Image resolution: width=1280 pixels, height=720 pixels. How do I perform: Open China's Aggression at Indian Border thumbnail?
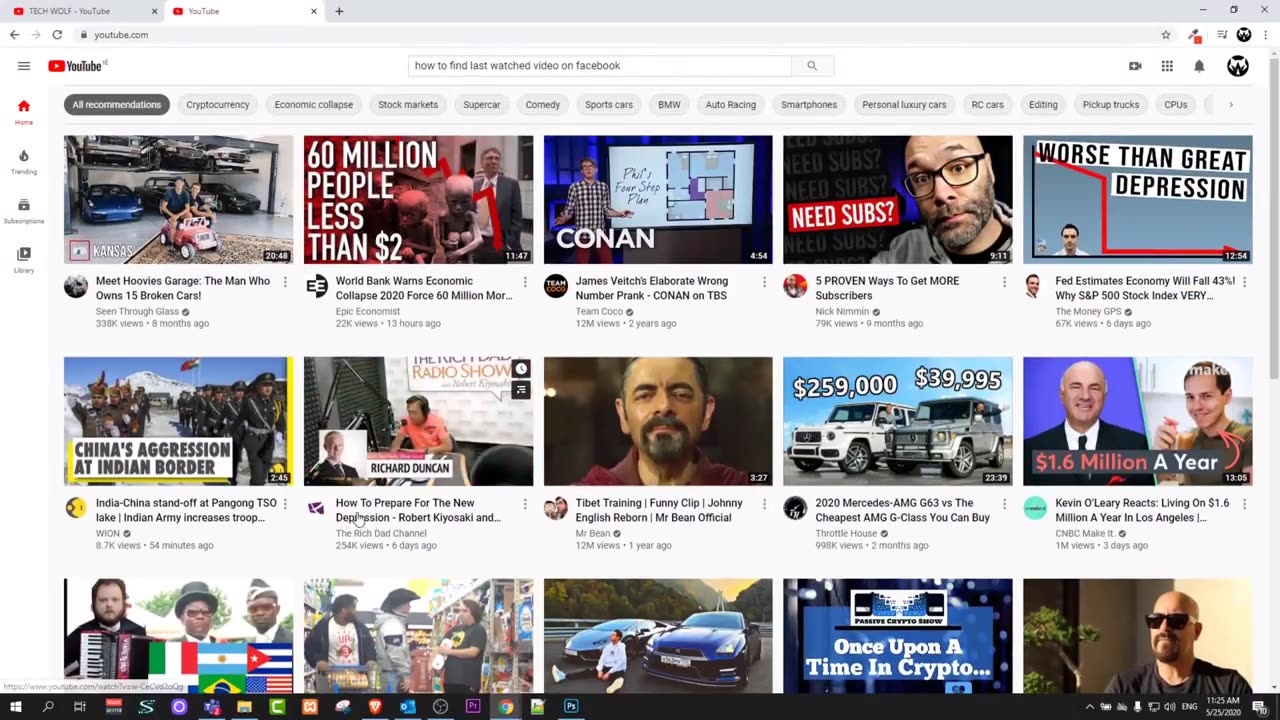tap(178, 422)
